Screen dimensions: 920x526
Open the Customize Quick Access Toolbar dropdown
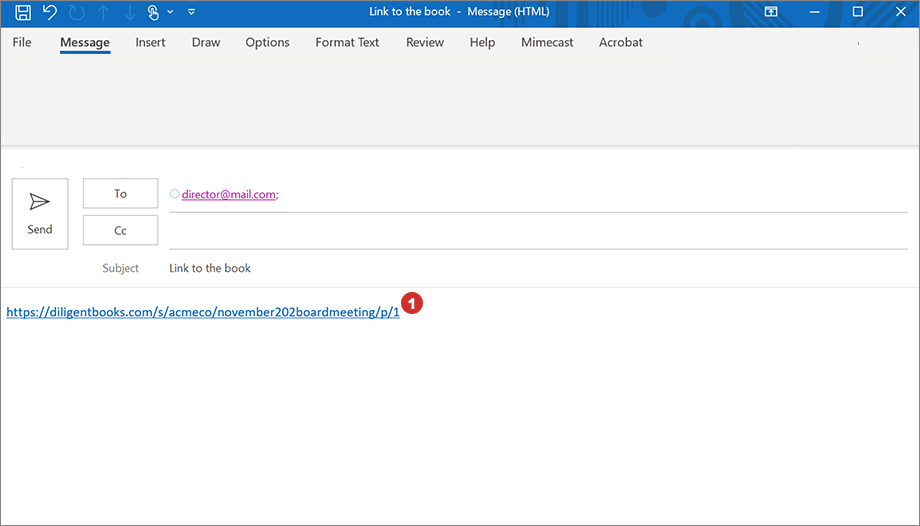192,12
